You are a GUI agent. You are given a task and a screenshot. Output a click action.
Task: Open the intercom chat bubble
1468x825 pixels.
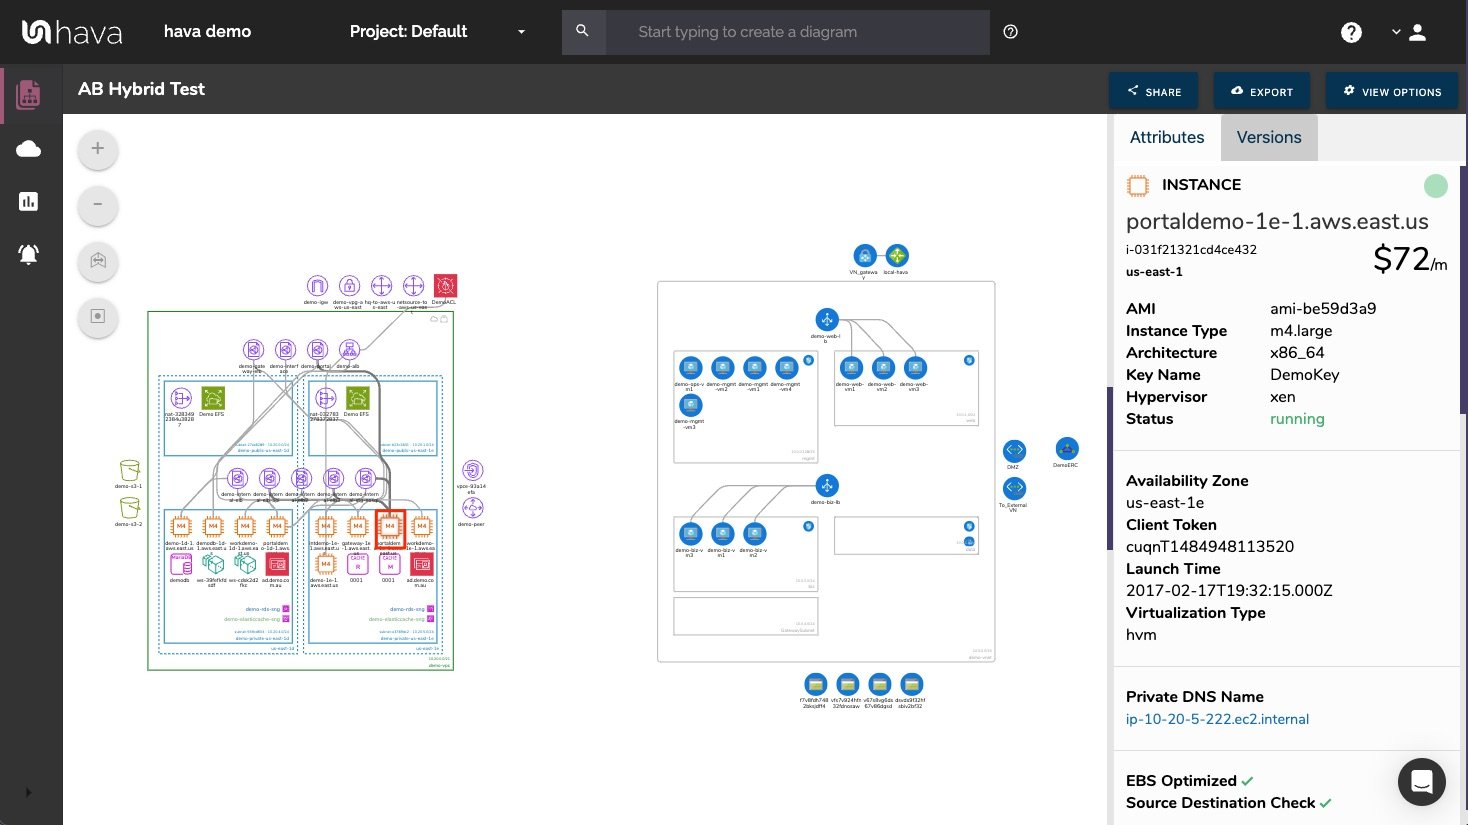pyautogui.click(x=1421, y=781)
